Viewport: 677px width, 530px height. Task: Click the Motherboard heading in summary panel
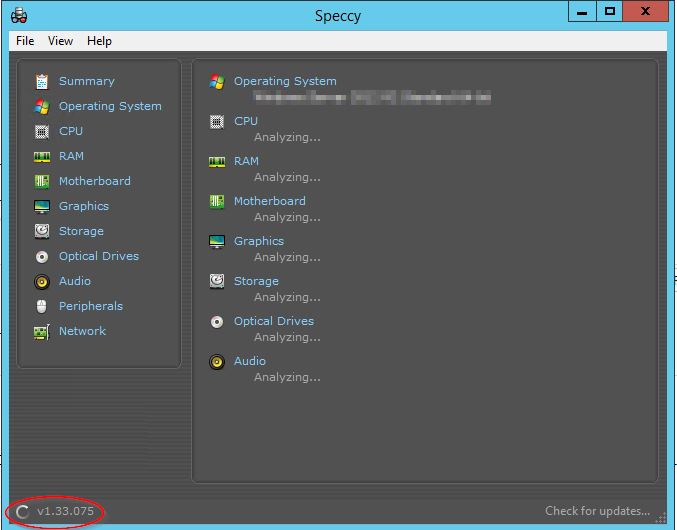coord(269,201)
